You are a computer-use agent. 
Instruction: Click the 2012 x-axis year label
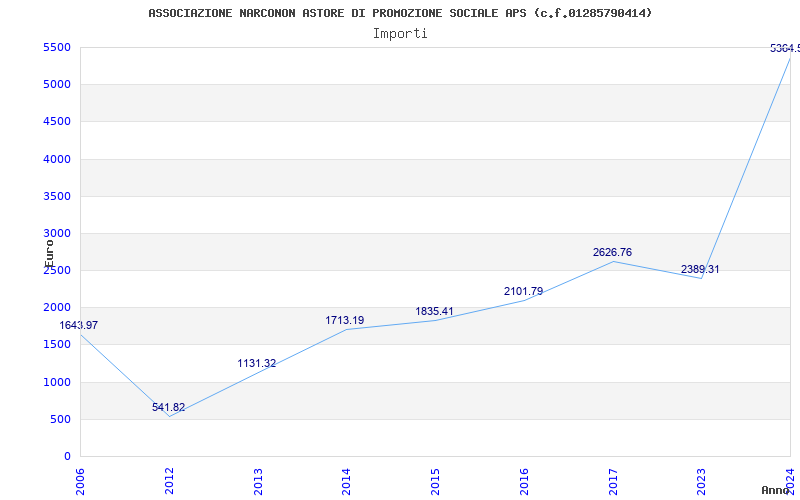point(170,480)
